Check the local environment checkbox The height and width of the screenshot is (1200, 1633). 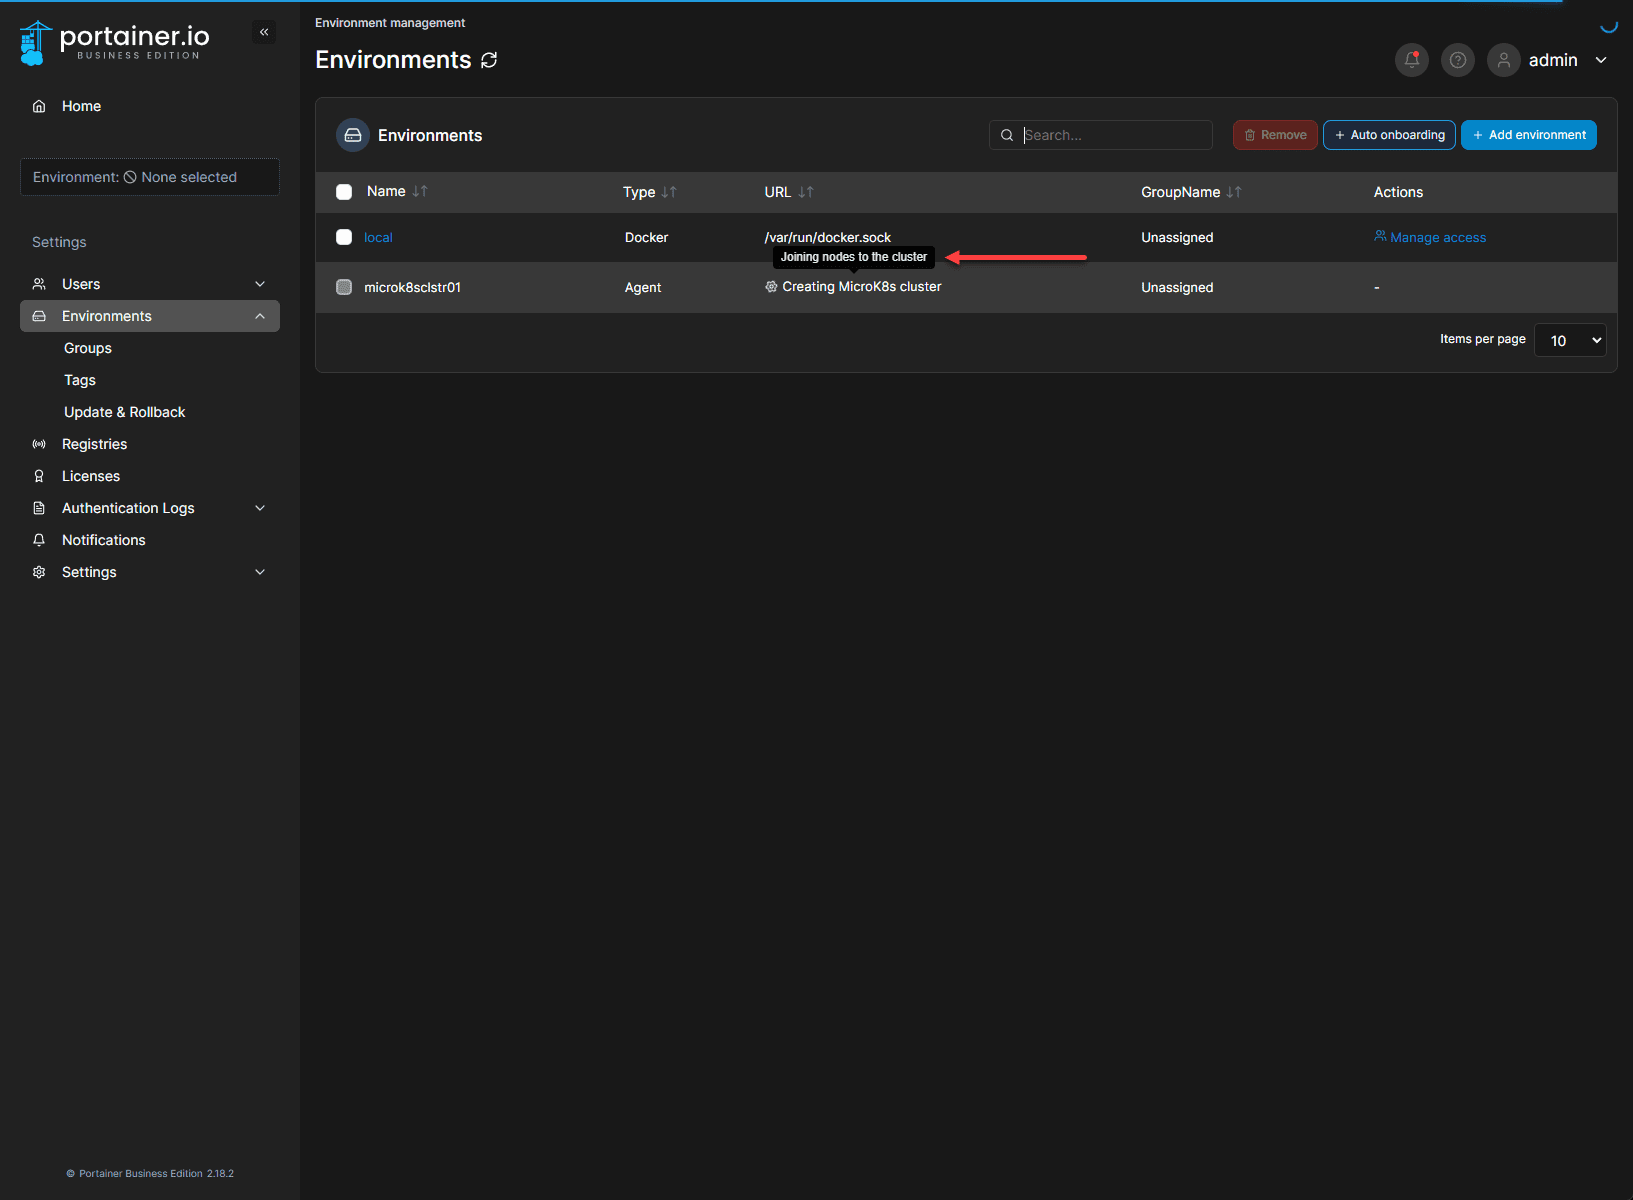344,237
